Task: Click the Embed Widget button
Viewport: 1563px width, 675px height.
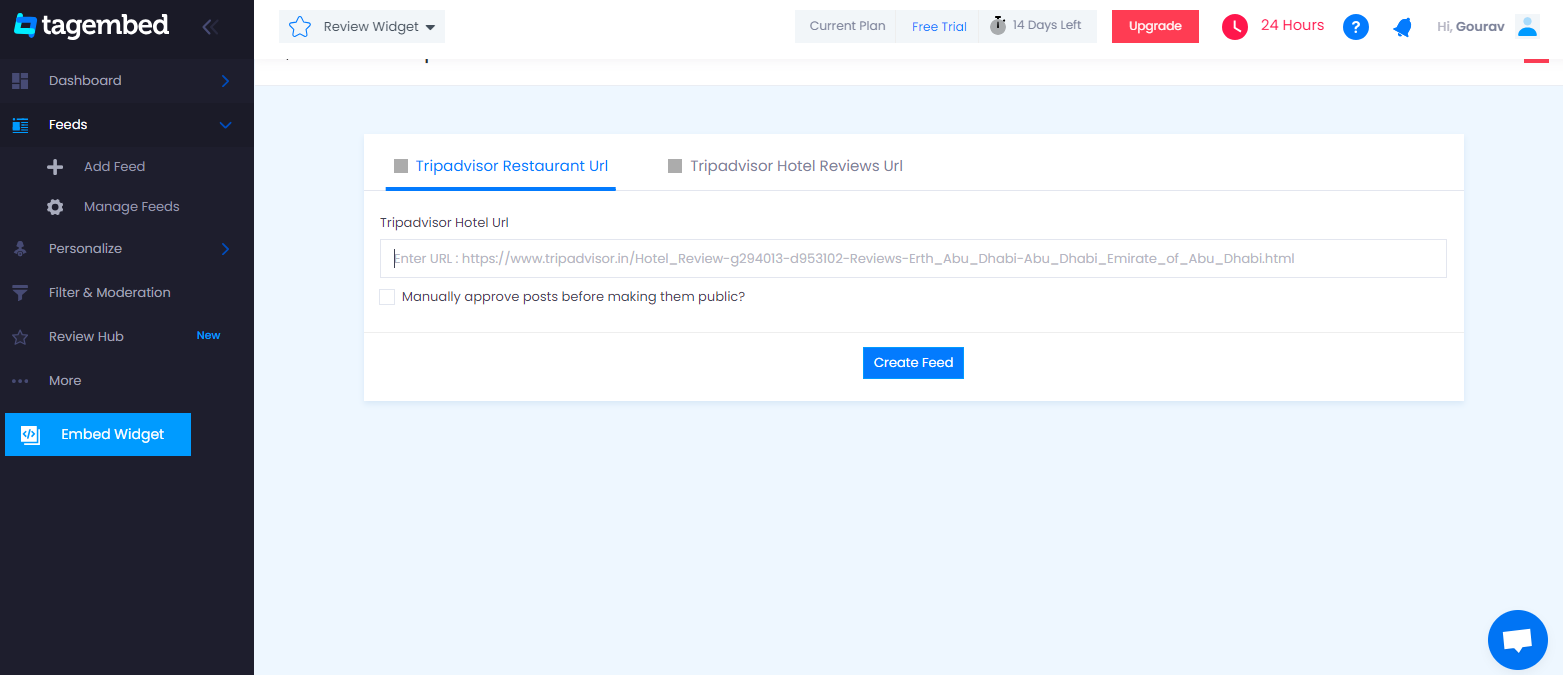Action: click(98, 435)
